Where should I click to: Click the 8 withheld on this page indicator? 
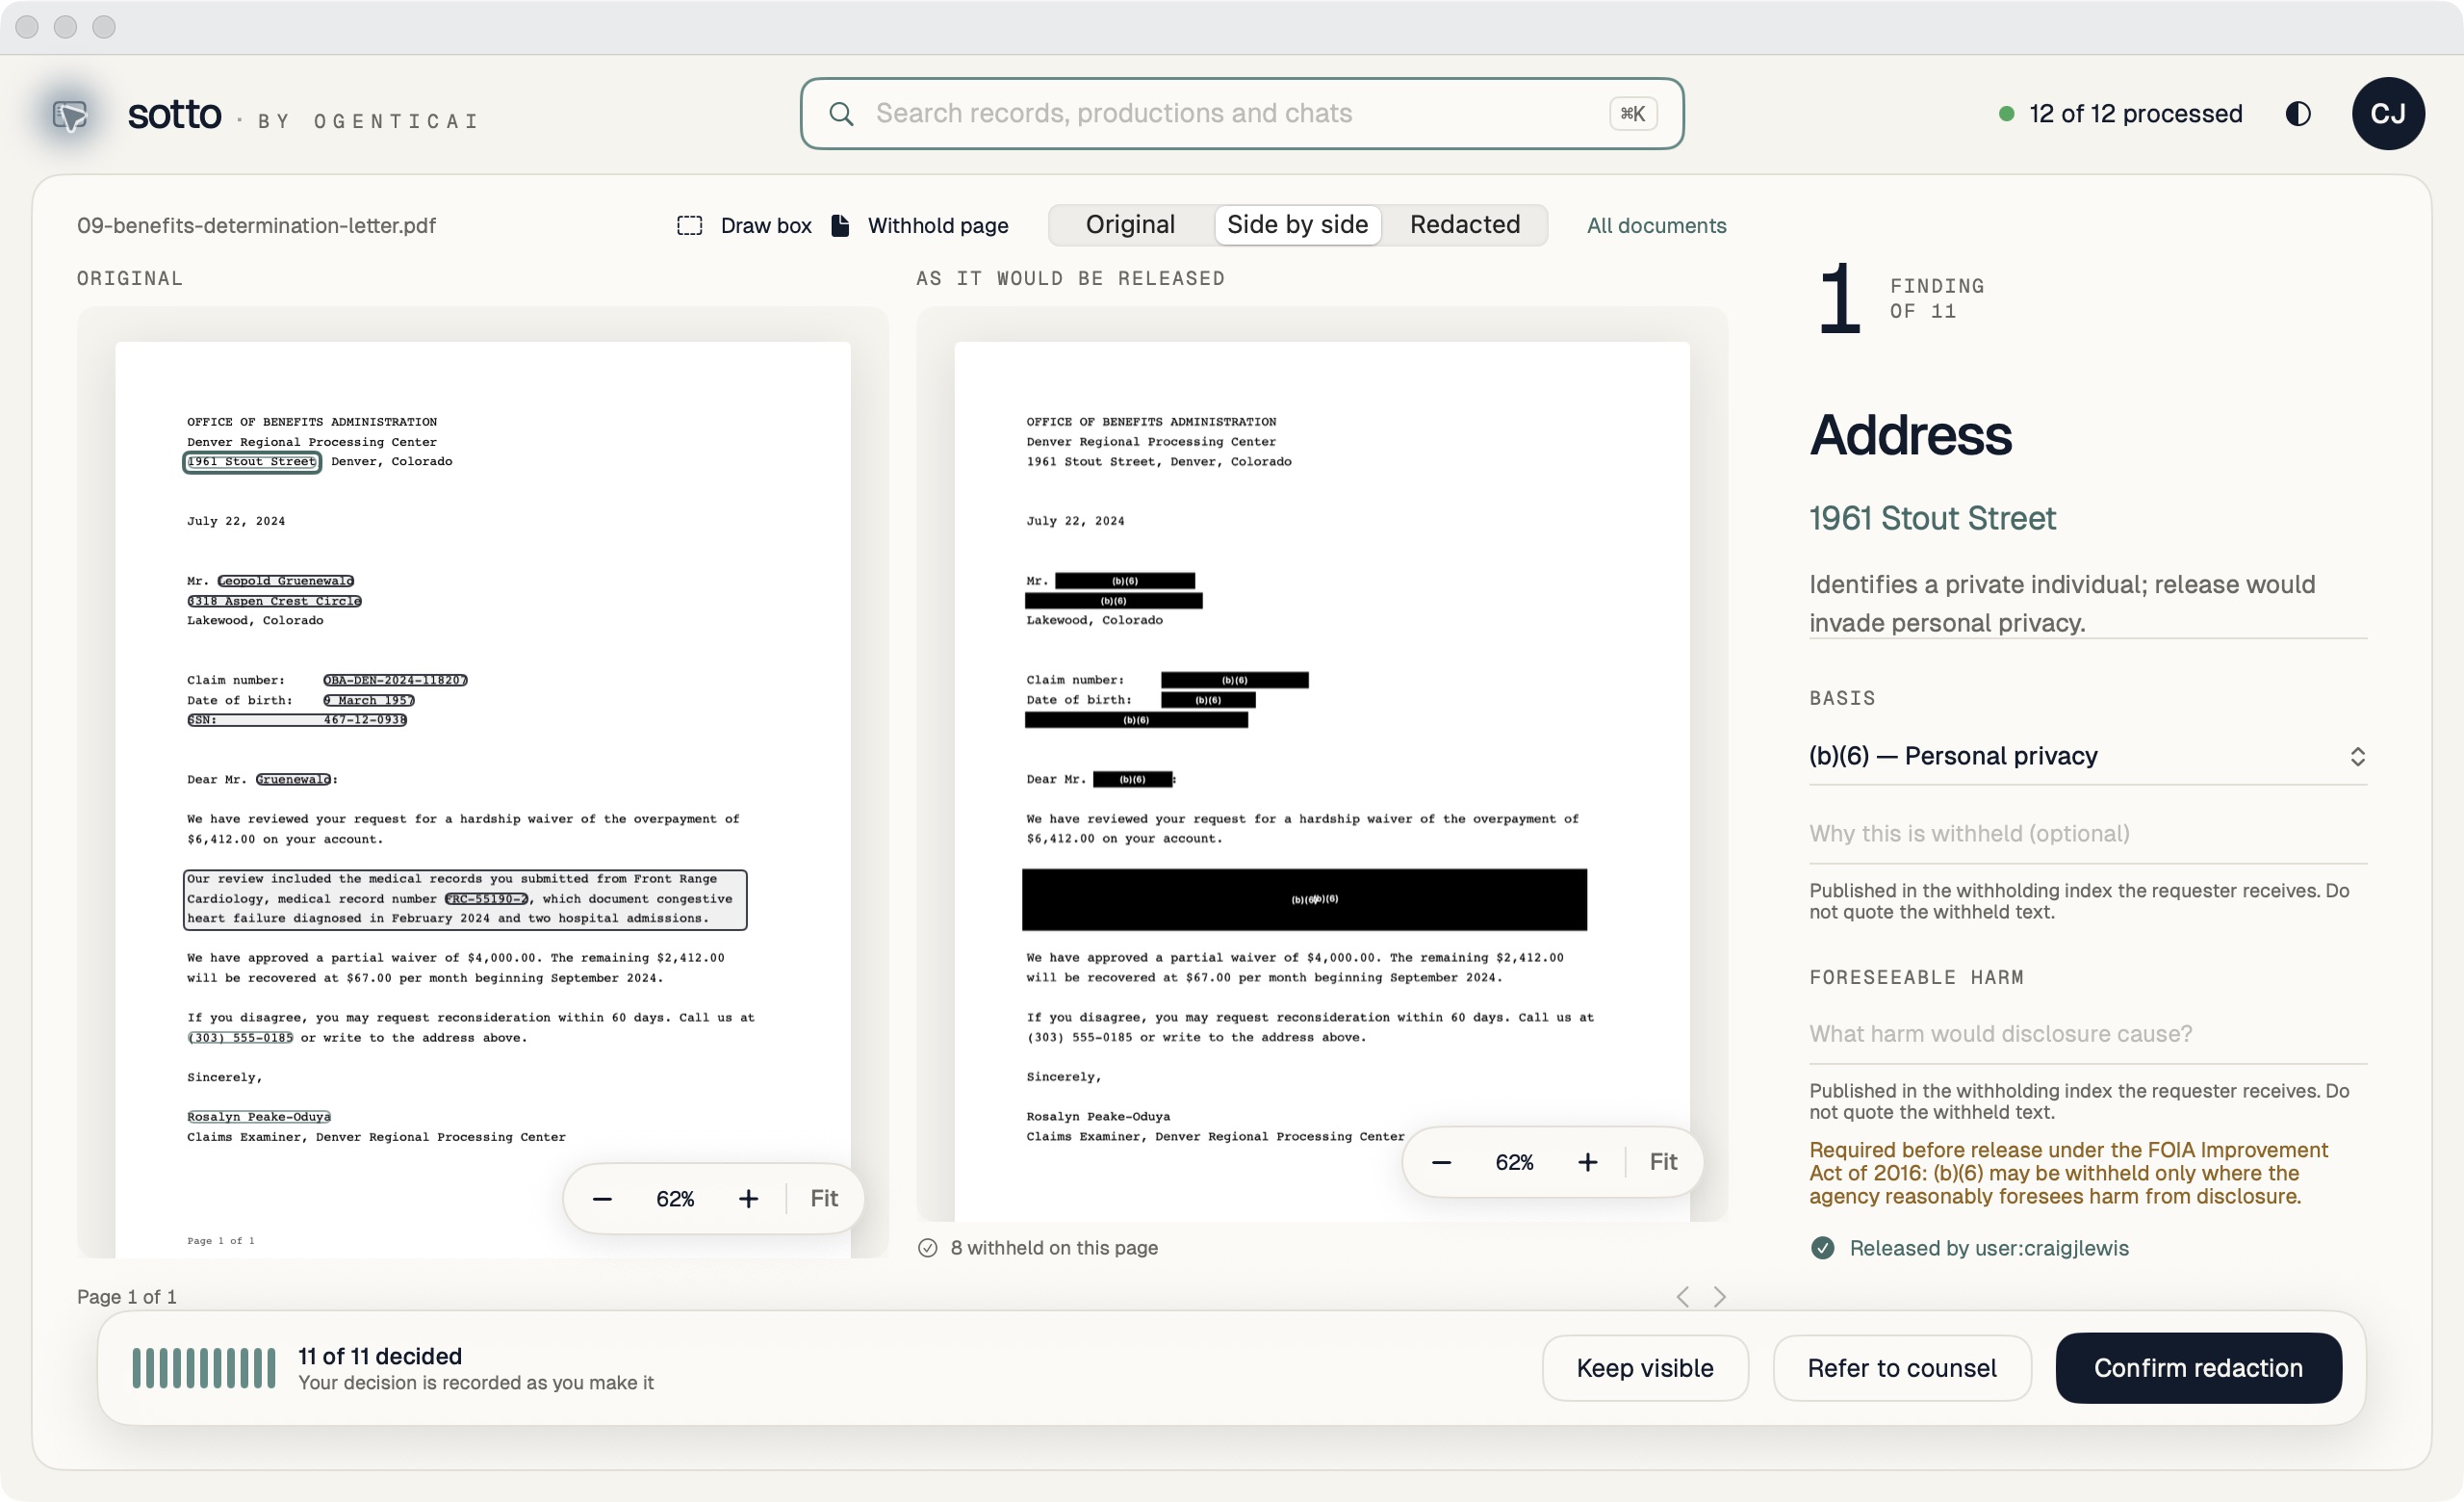pos(1038,1248)
